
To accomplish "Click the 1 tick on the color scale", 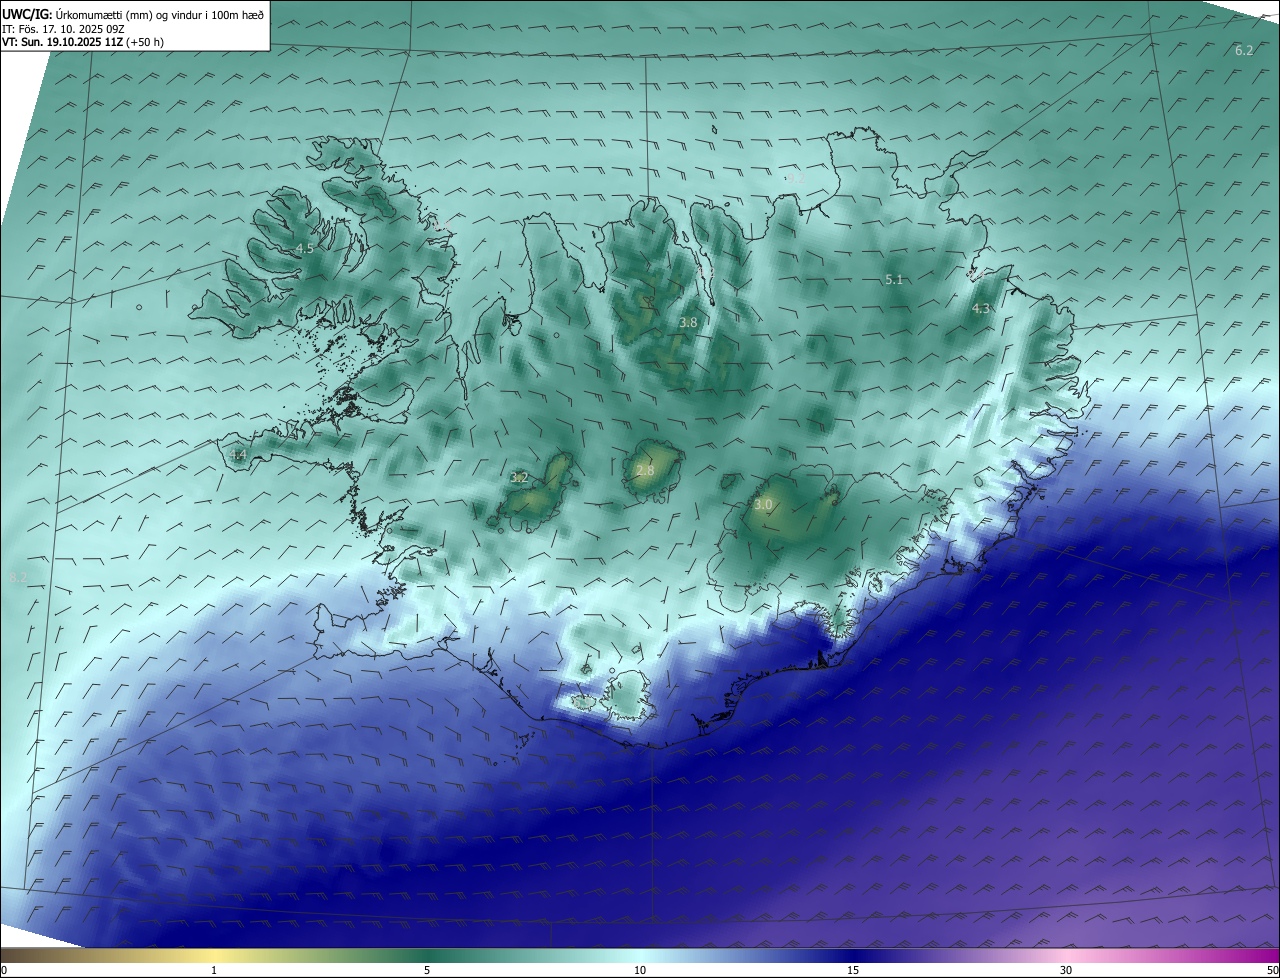I will (214, 970).
